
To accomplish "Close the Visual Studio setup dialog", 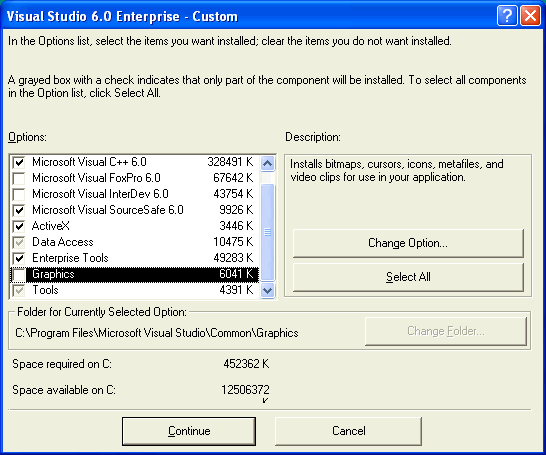I will pos(530,16).
